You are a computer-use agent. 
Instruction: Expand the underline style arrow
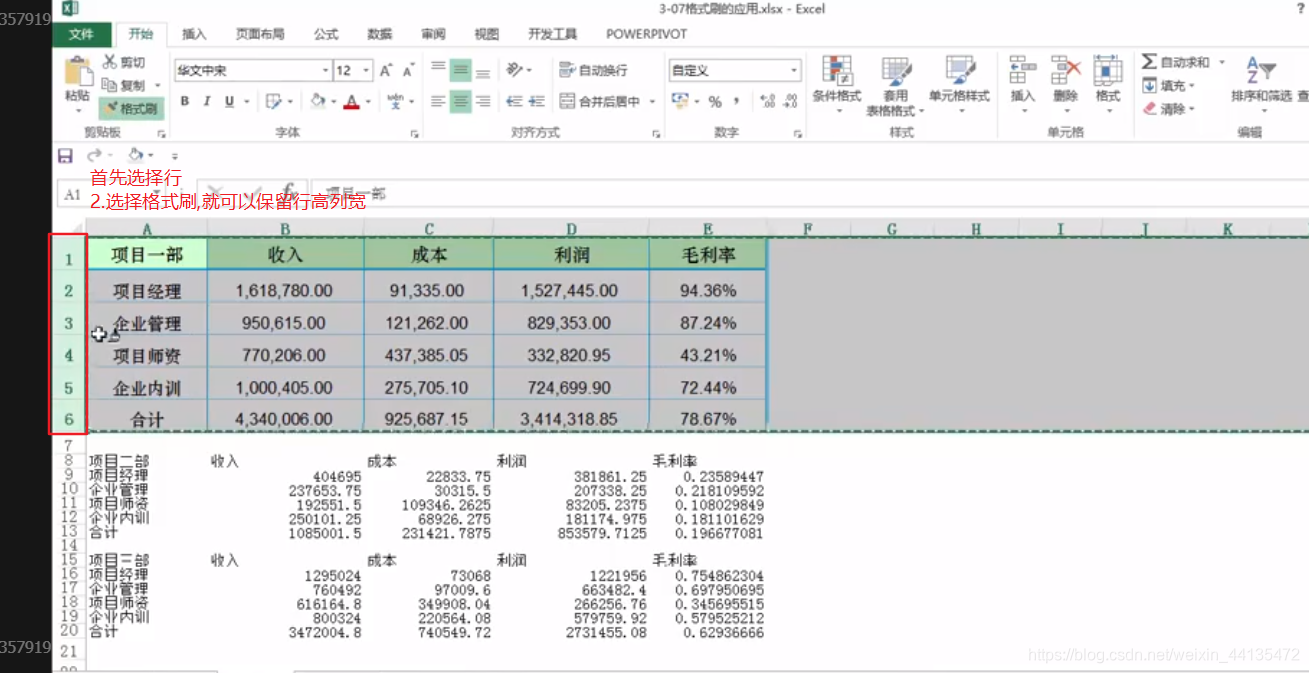pos(246,101)
